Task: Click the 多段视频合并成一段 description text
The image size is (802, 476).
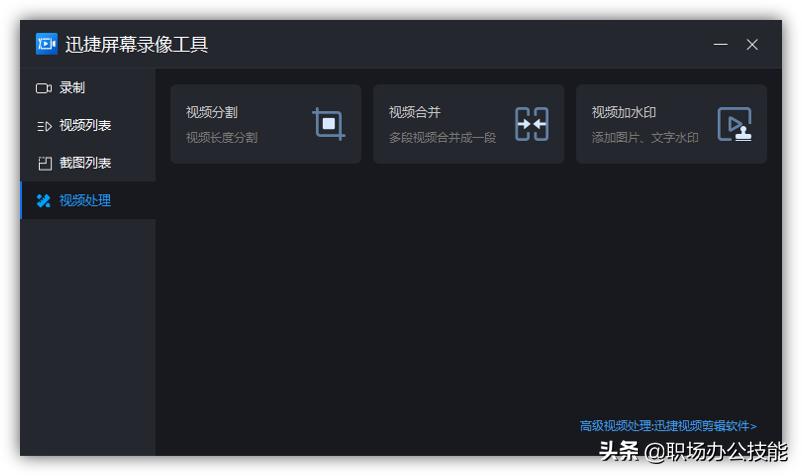Action: point(442,137)
